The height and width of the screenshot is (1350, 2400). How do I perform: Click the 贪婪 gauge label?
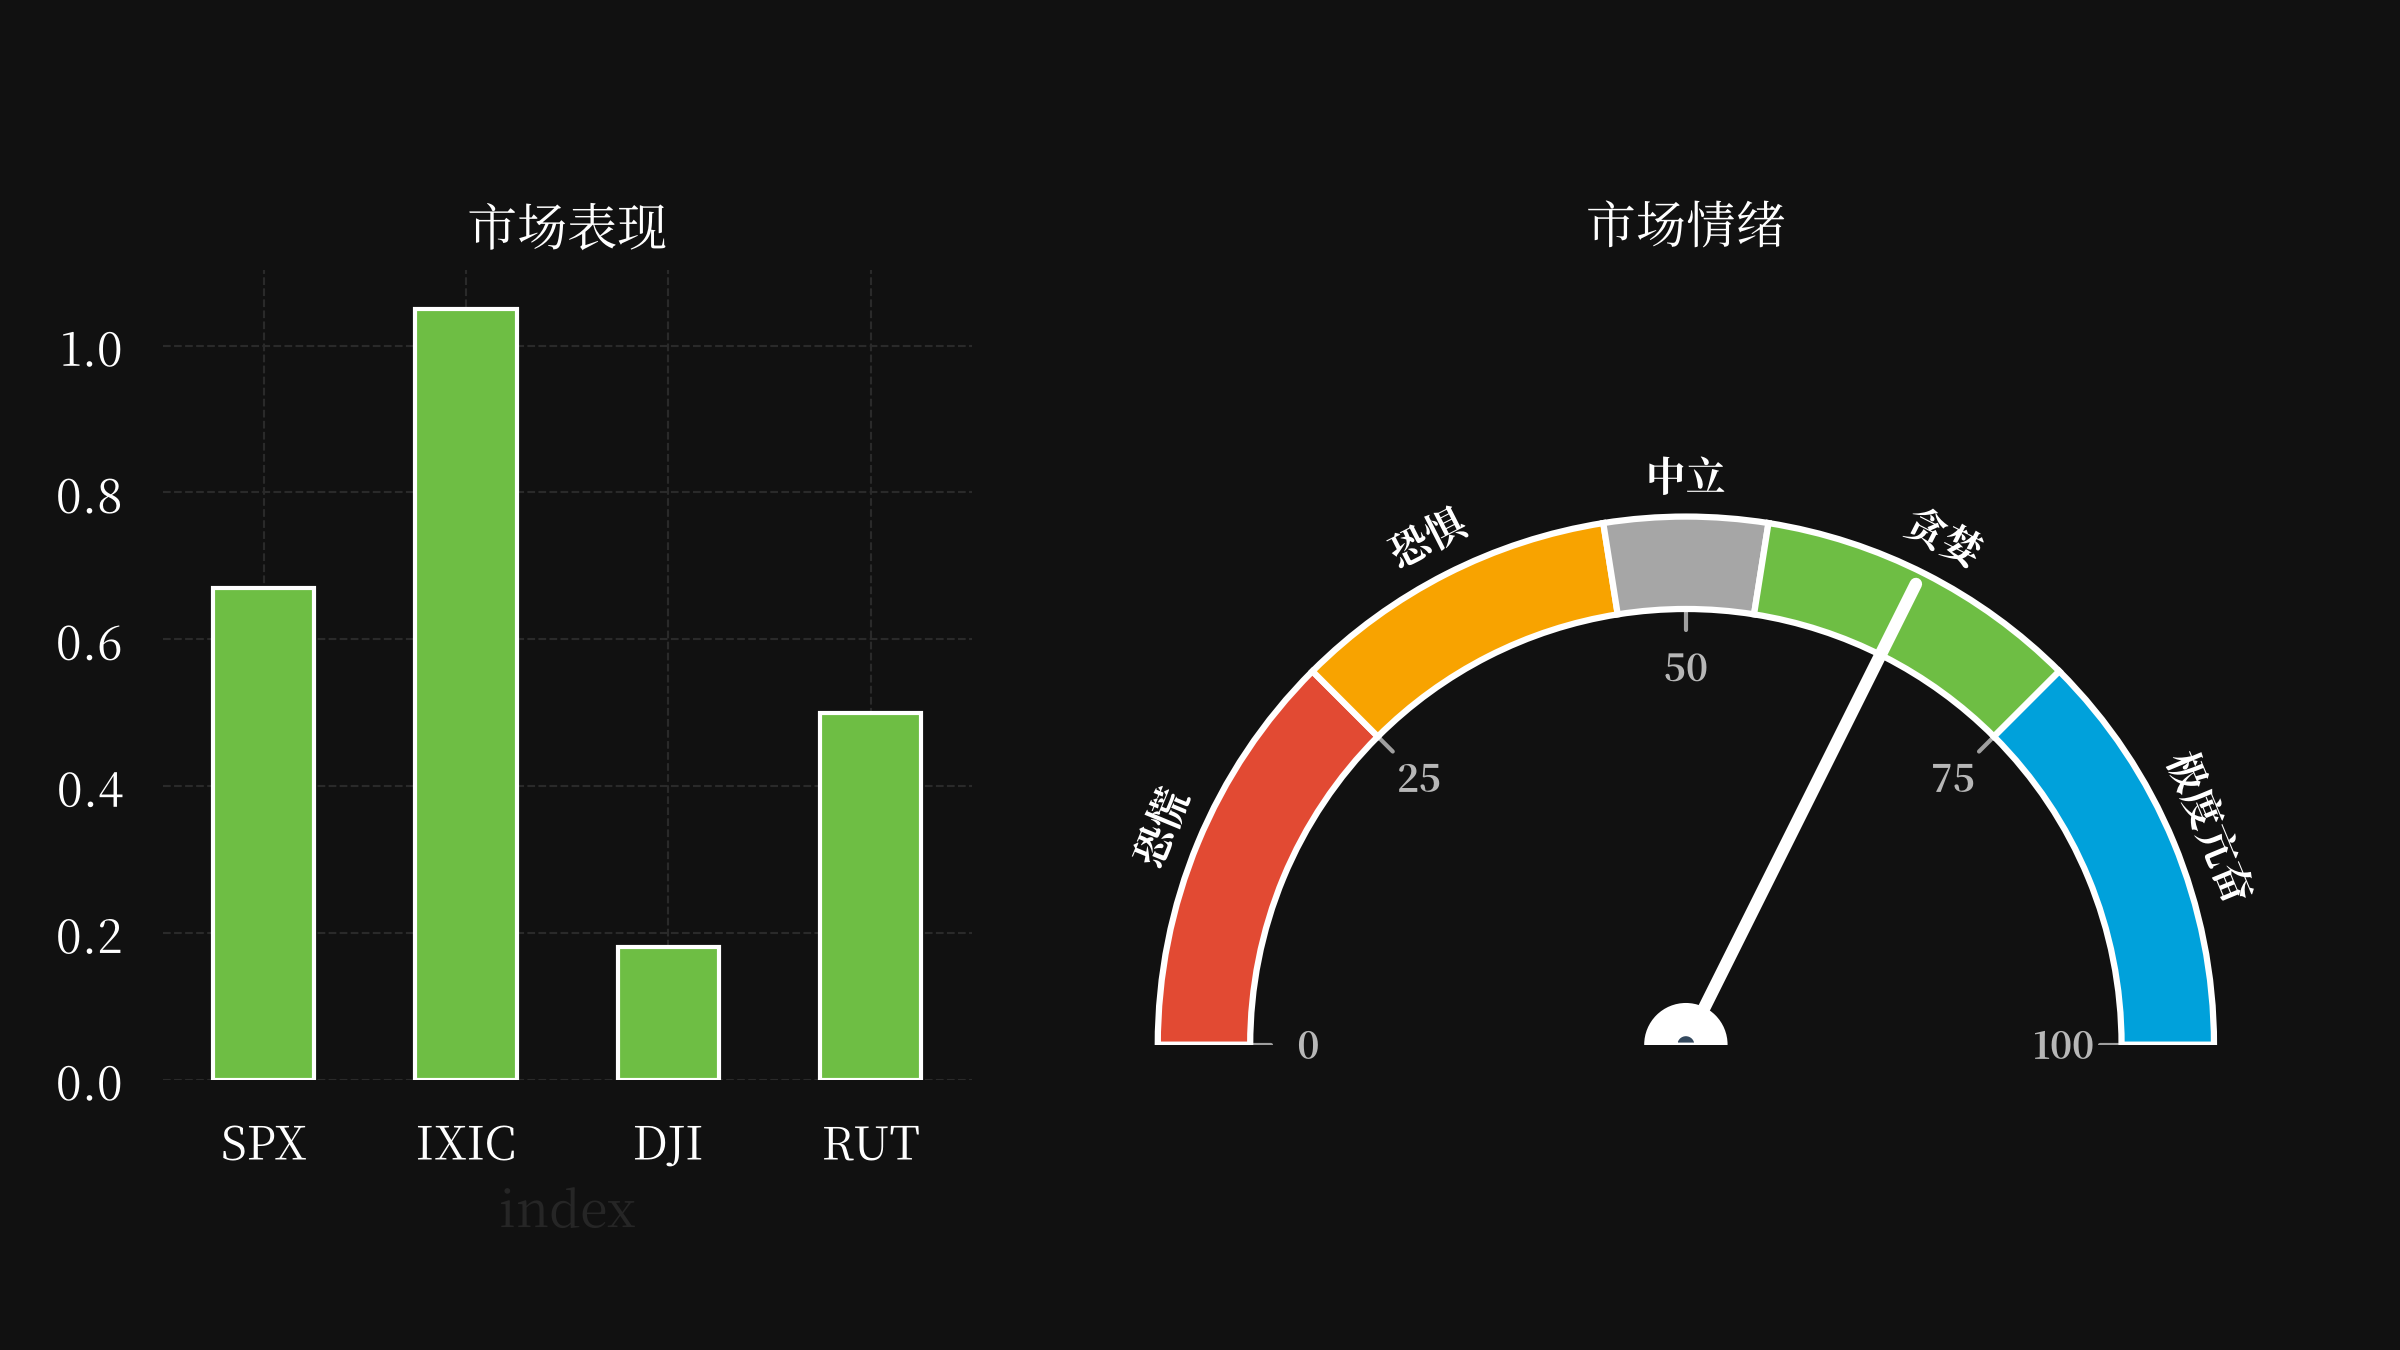1944,538
